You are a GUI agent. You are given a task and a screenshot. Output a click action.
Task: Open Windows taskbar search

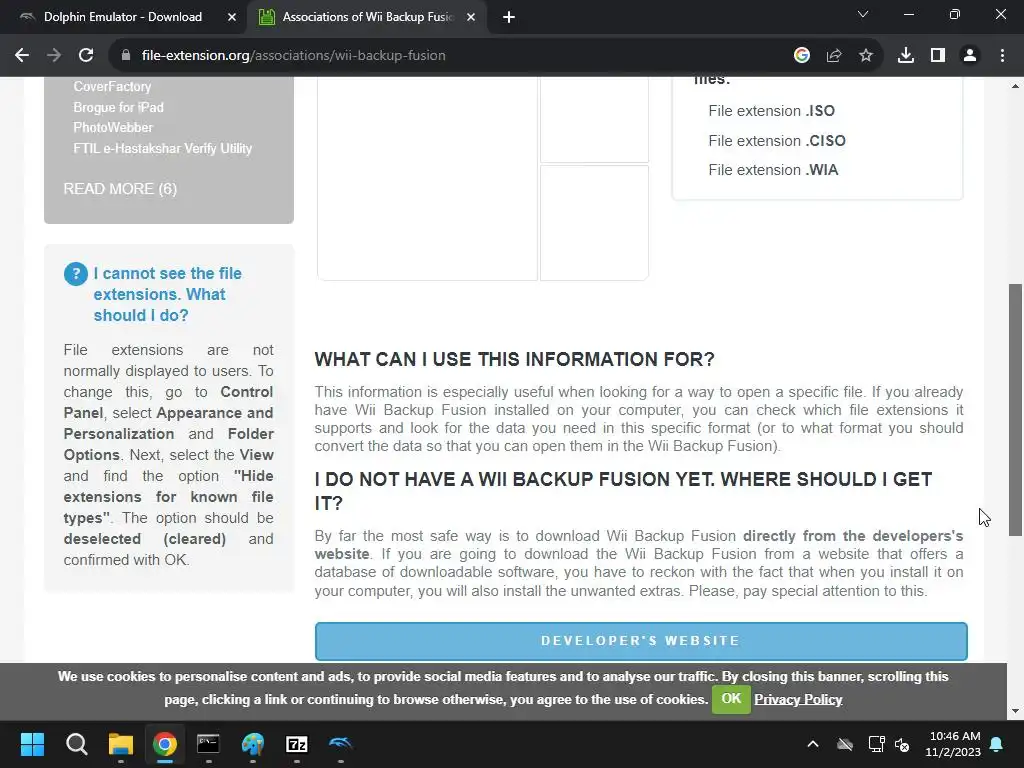[76, 744]
